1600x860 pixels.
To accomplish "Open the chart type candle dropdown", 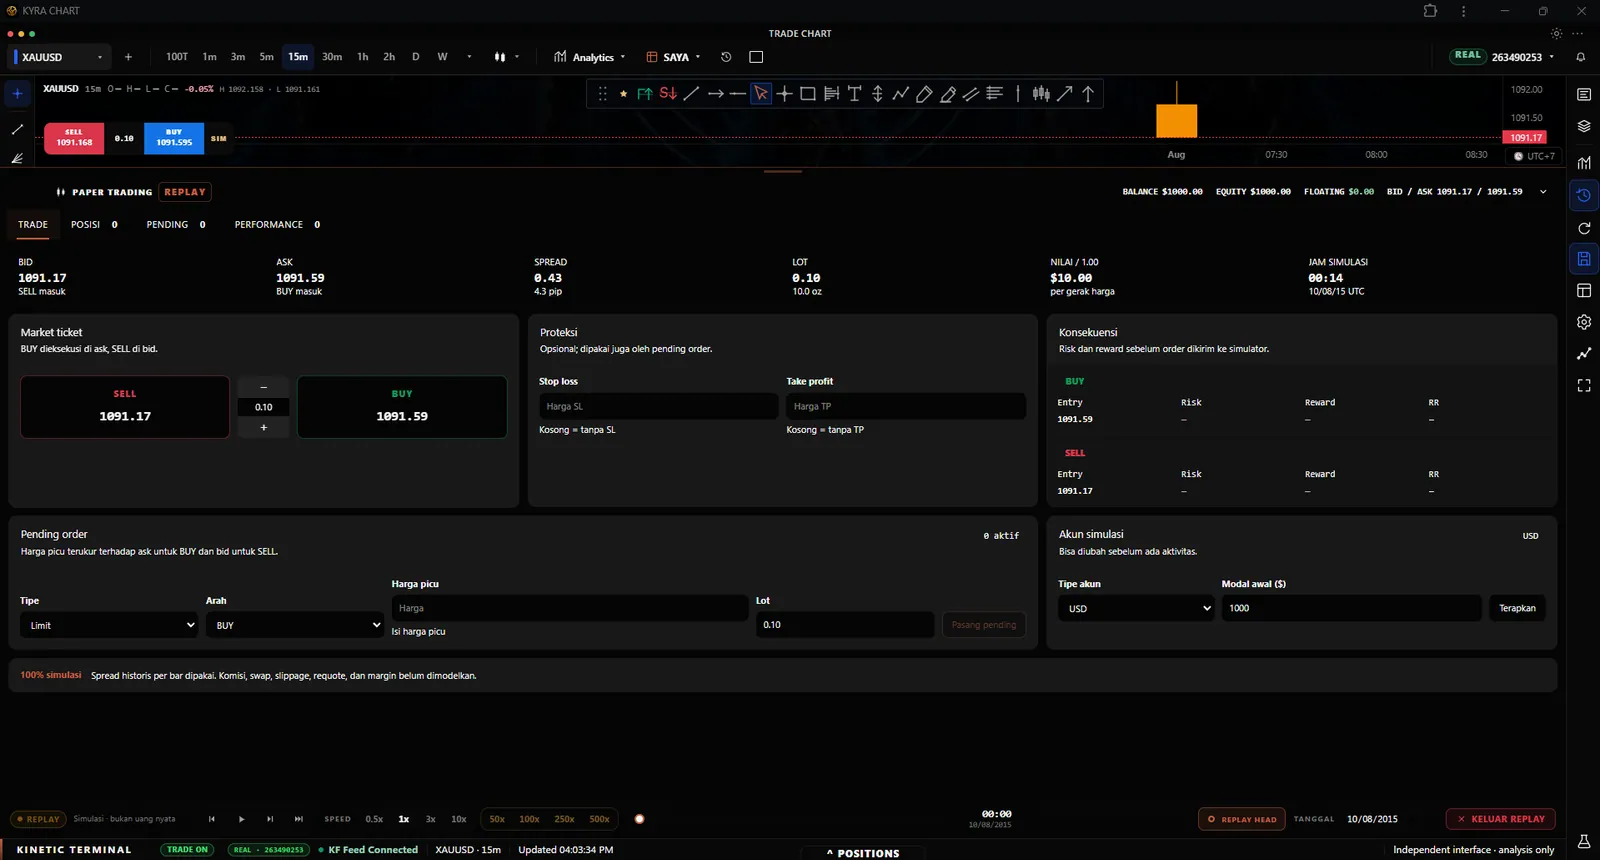I will pyautogui.click(x=507, y=57).
